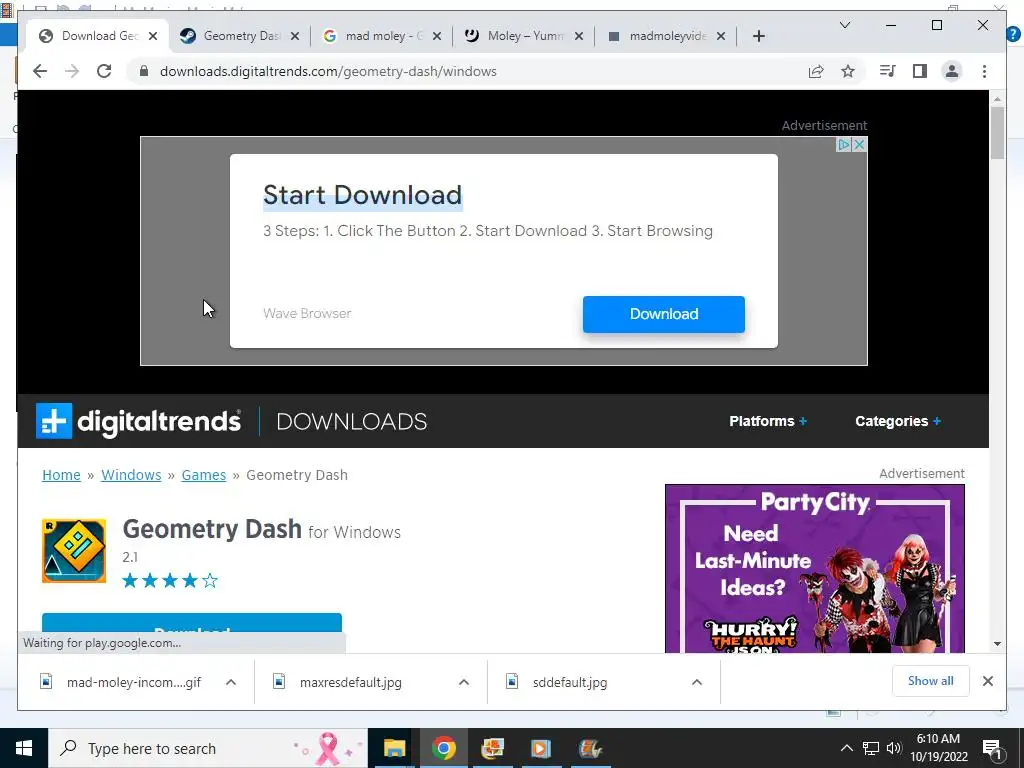Close the Steam Geometry Dash tab
1024x768 pixels.
coord(295,36)
